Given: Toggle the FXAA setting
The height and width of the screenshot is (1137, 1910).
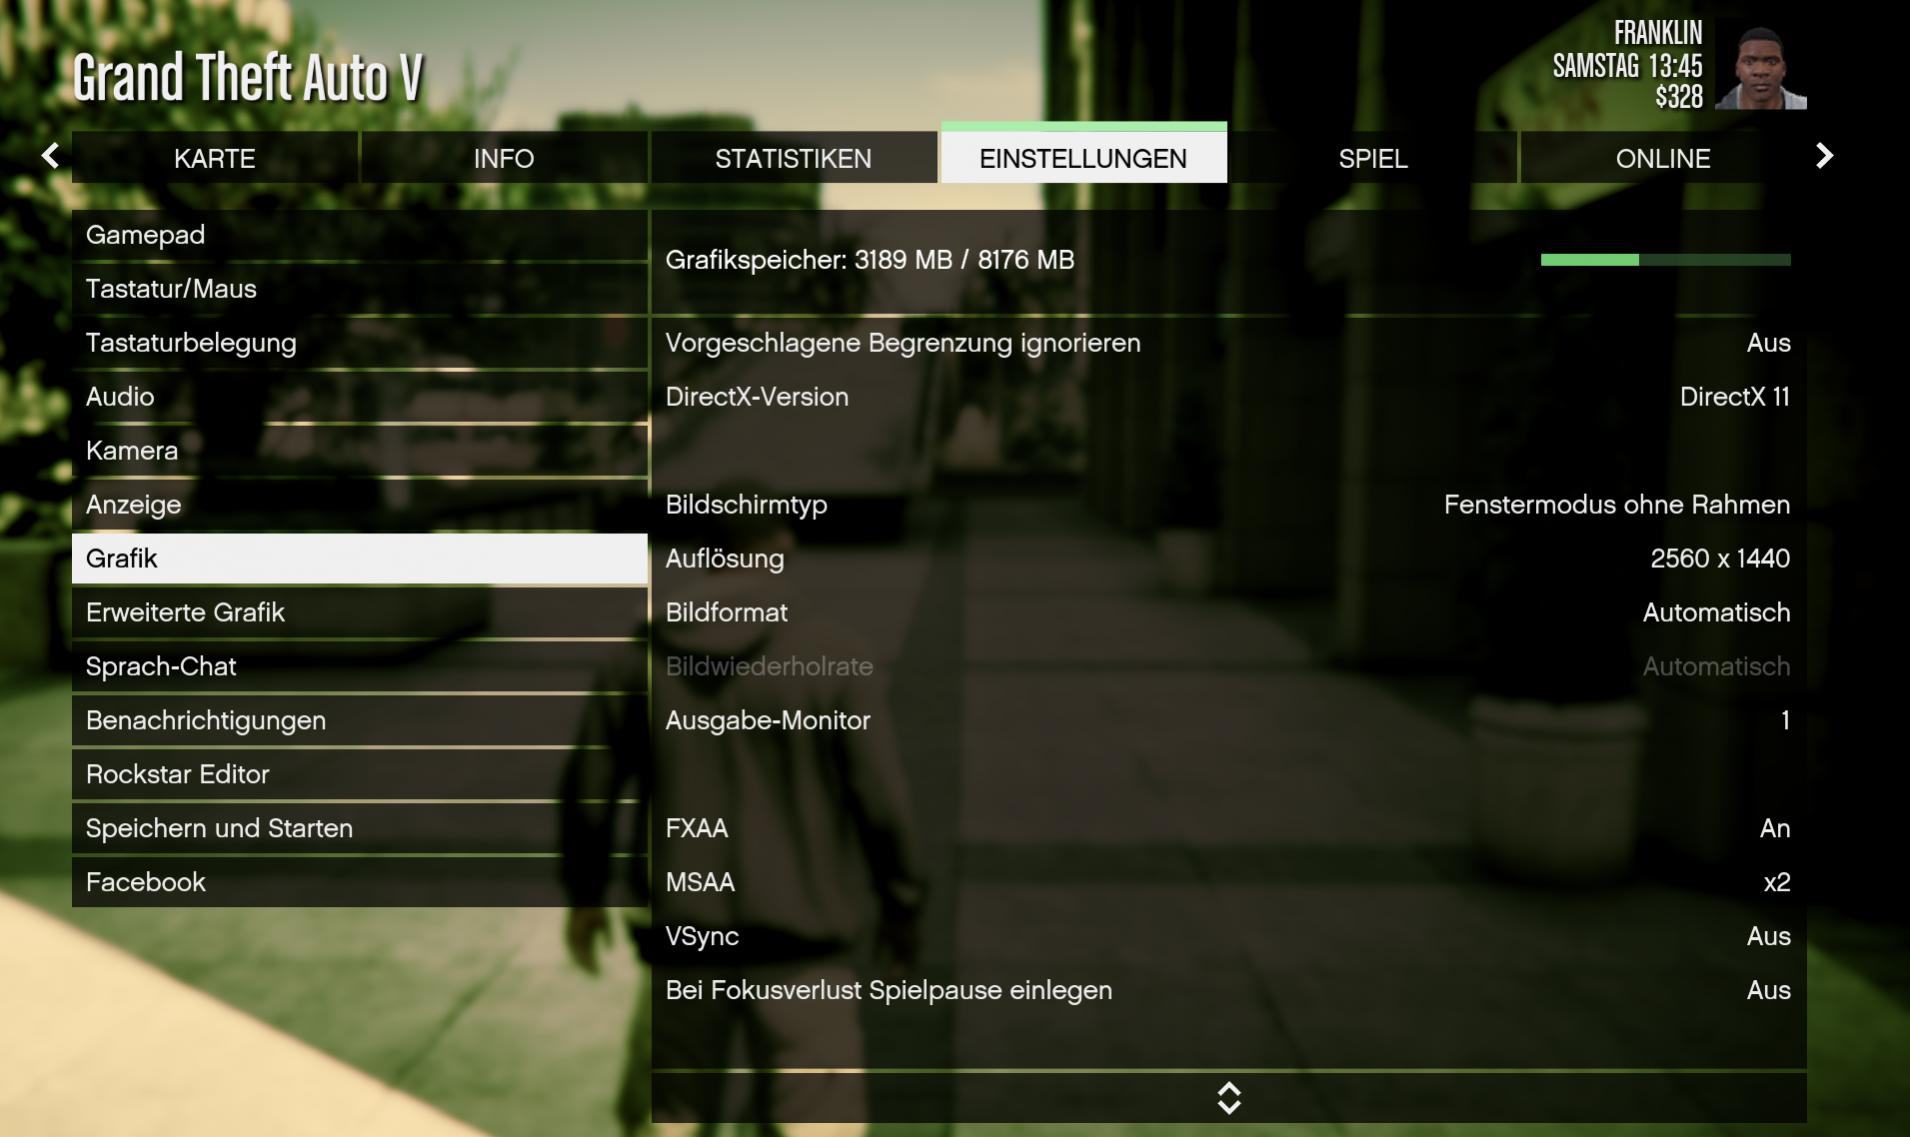Looking at the screenshot, I should [1229, 829].
